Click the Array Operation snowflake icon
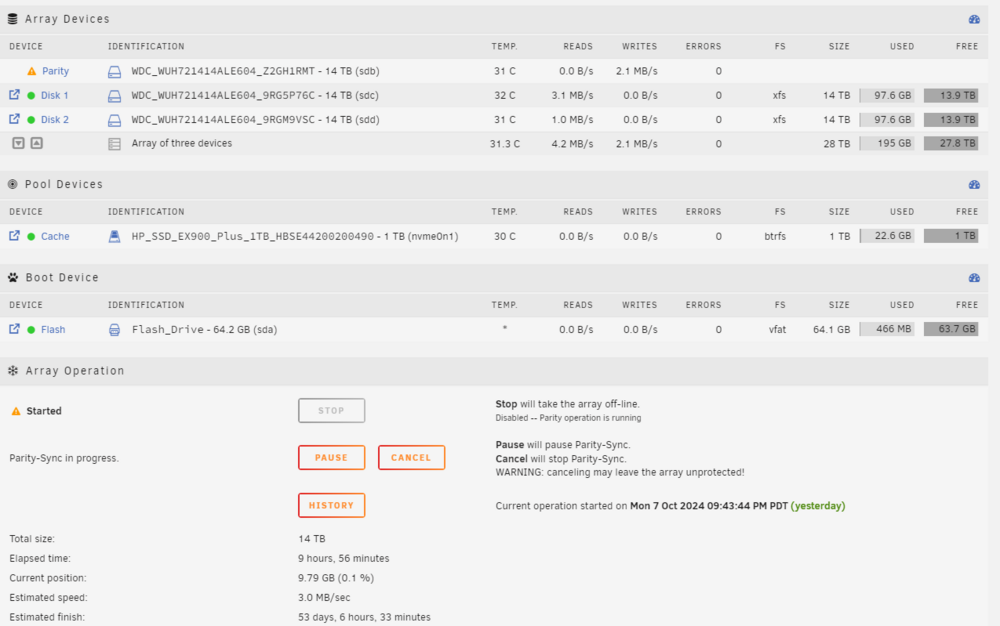 point(13,370)
